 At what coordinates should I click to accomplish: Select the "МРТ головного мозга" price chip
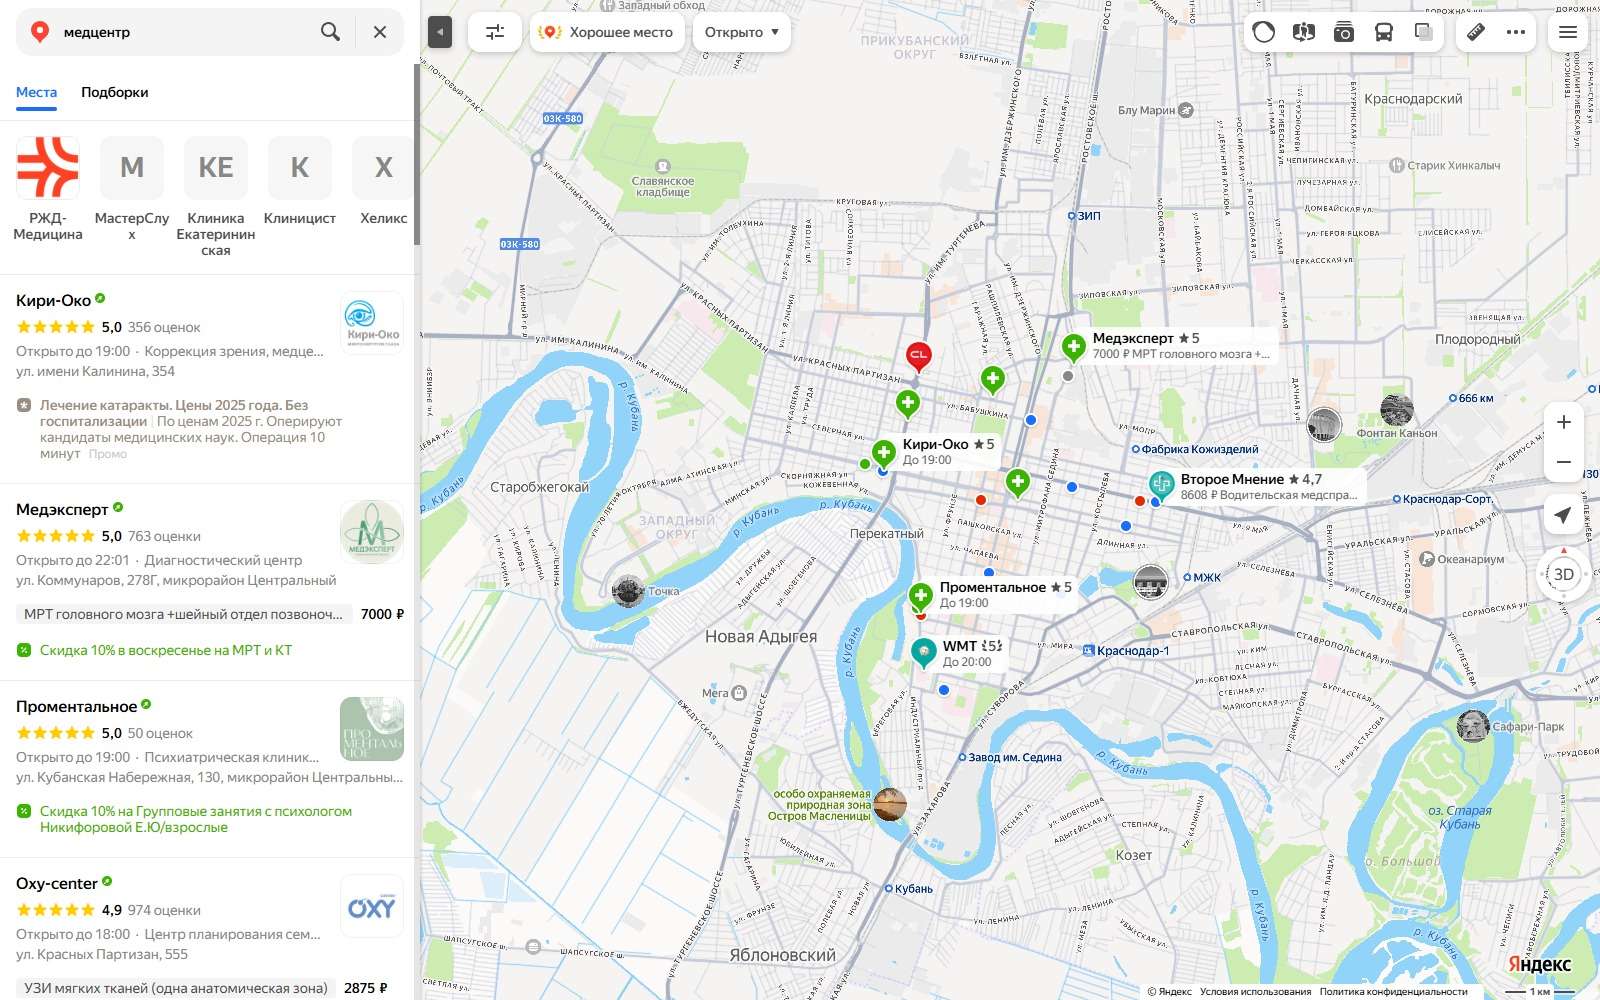pos(184,614)
